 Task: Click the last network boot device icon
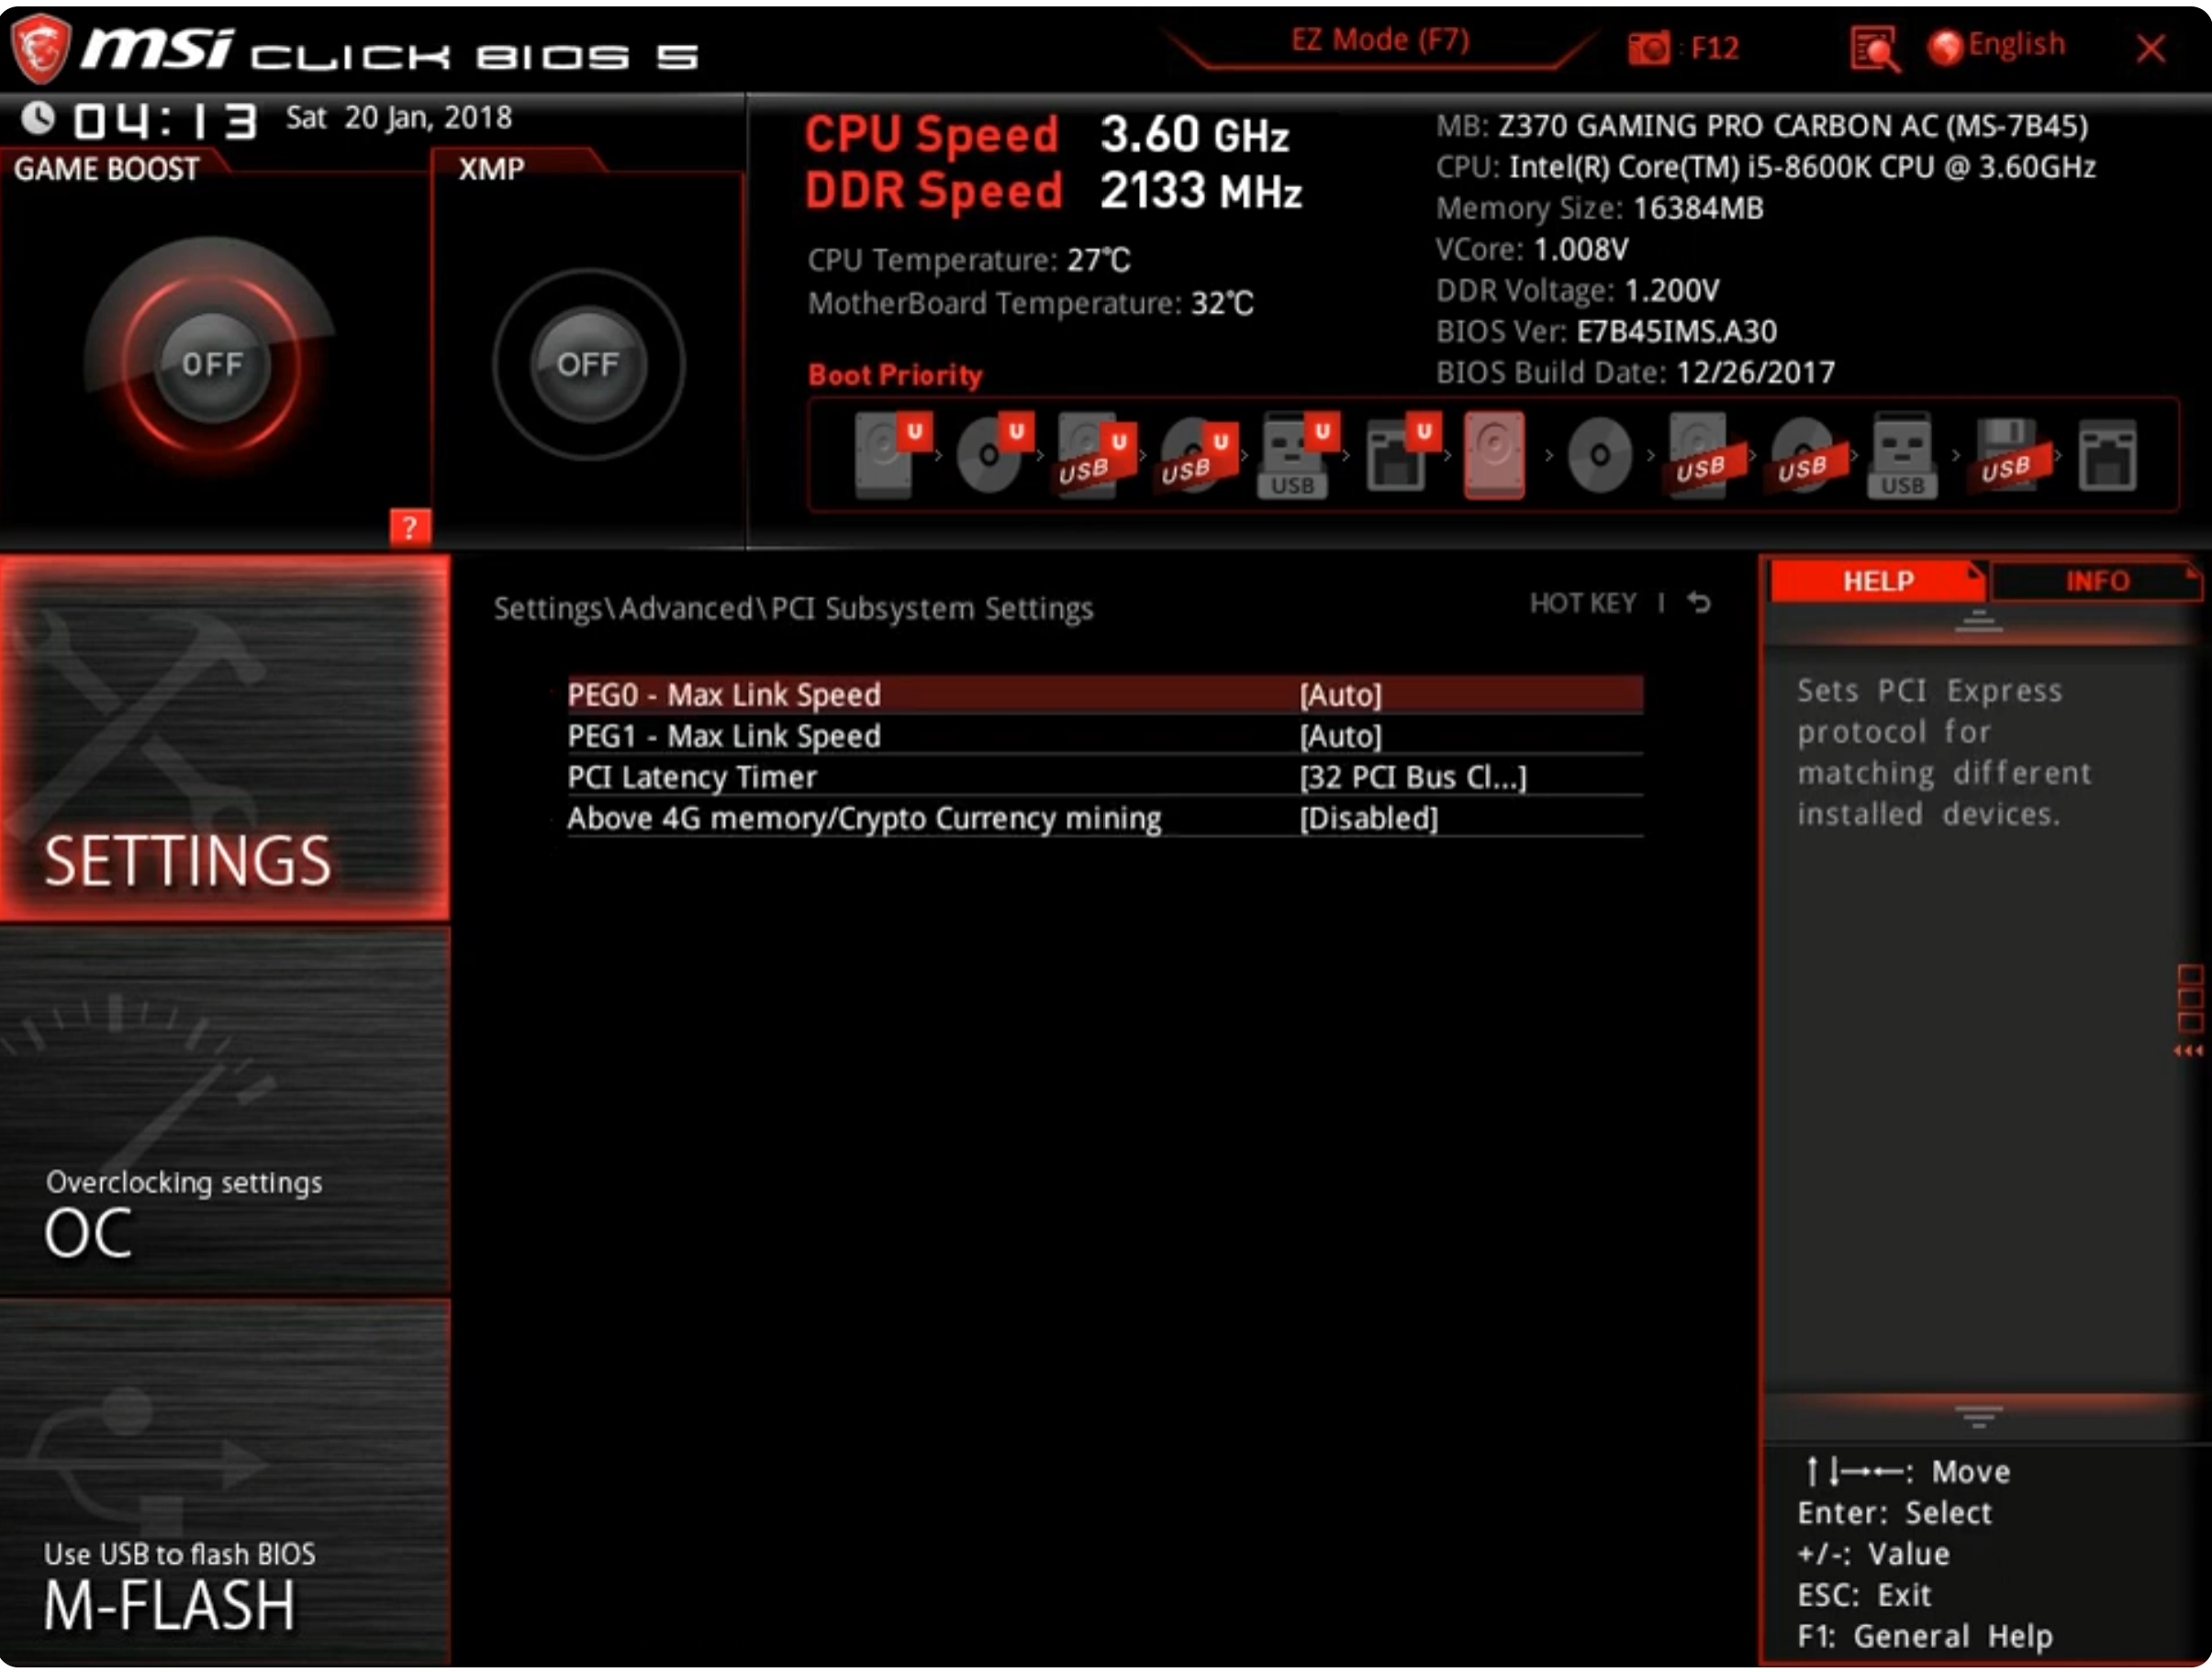[2106, 455]
